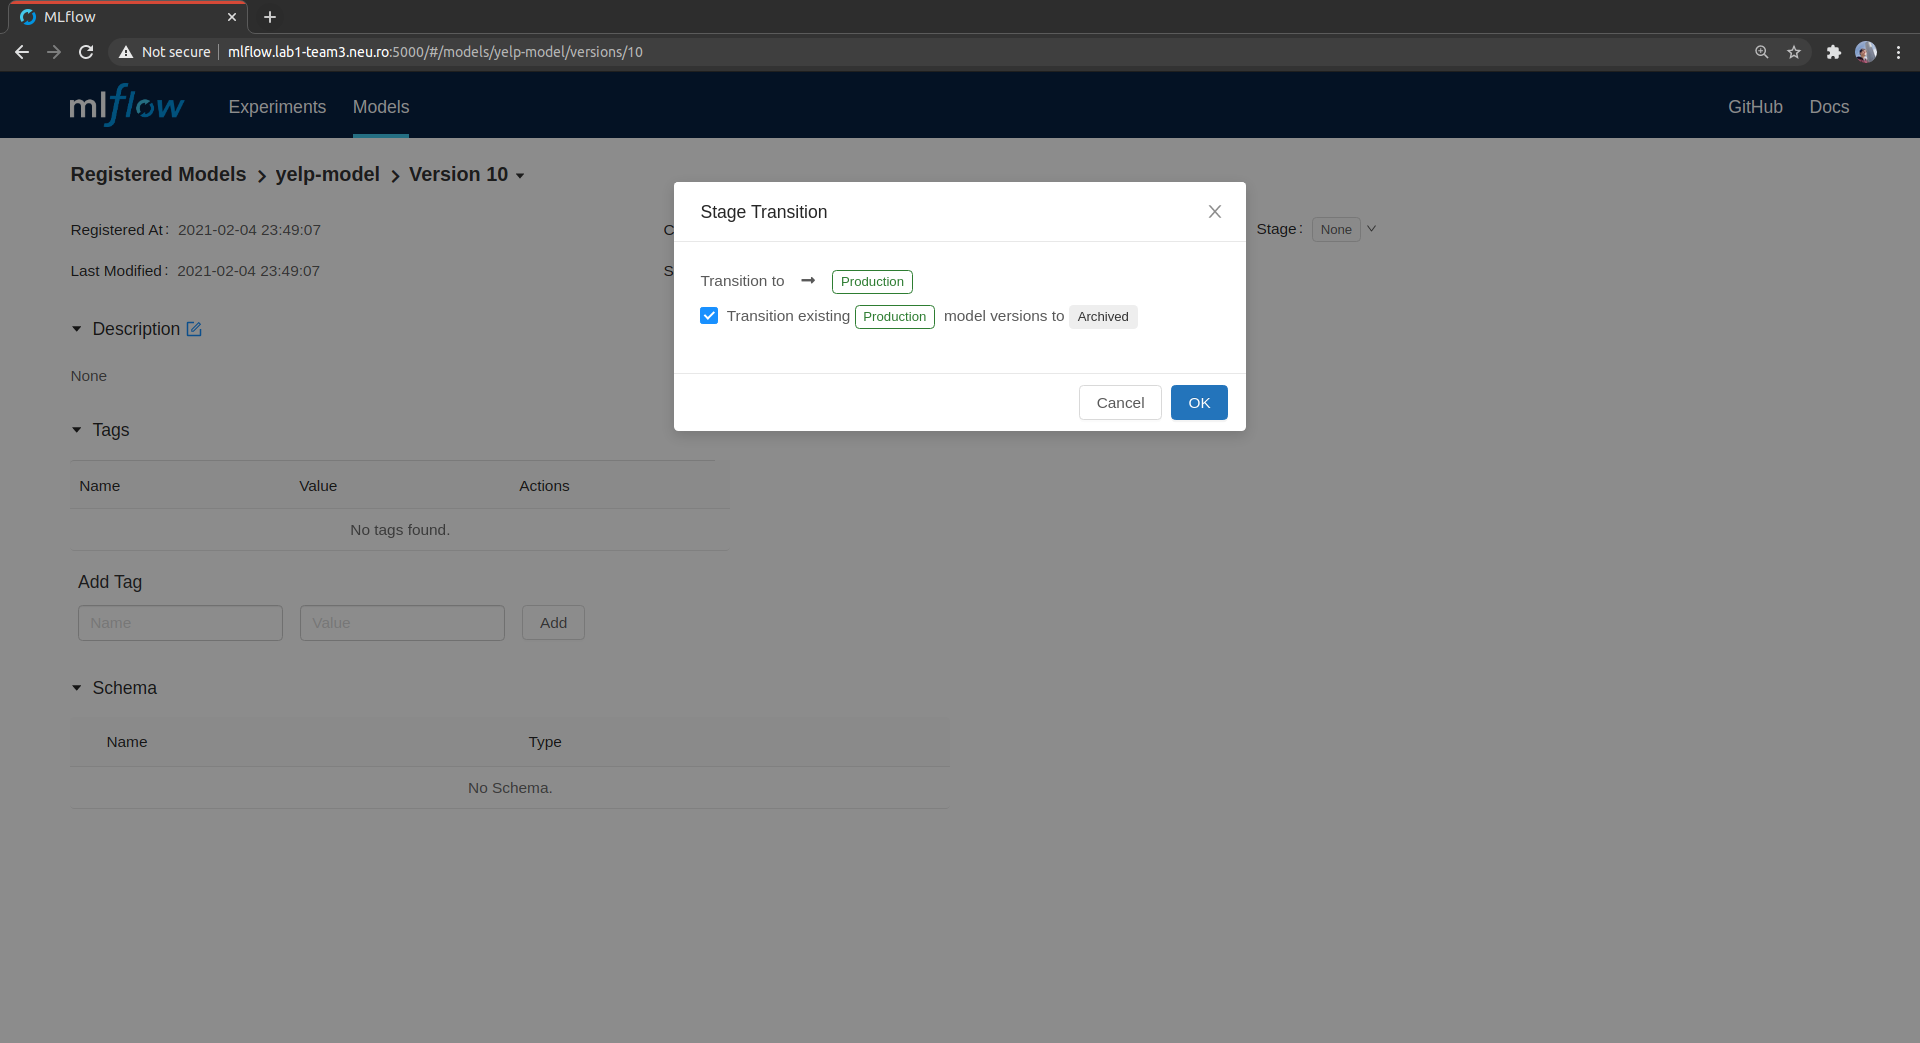Focus the tag Value input field

click(x=402, y=623)
